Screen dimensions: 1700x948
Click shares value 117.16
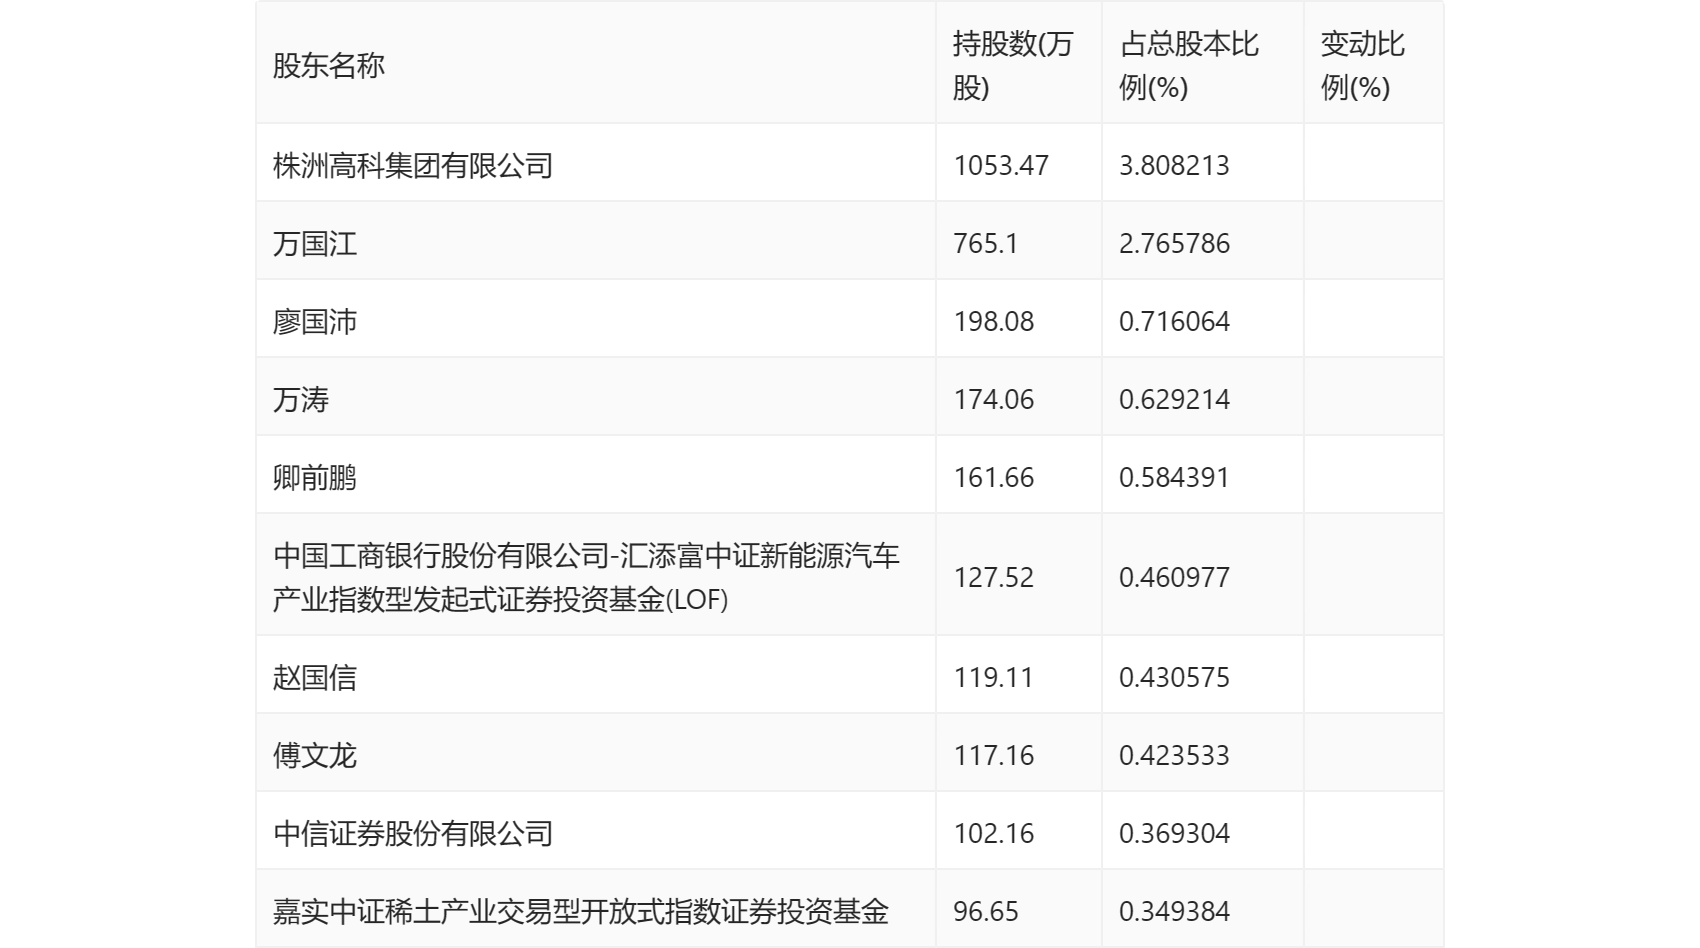click(x=994, y=755)
